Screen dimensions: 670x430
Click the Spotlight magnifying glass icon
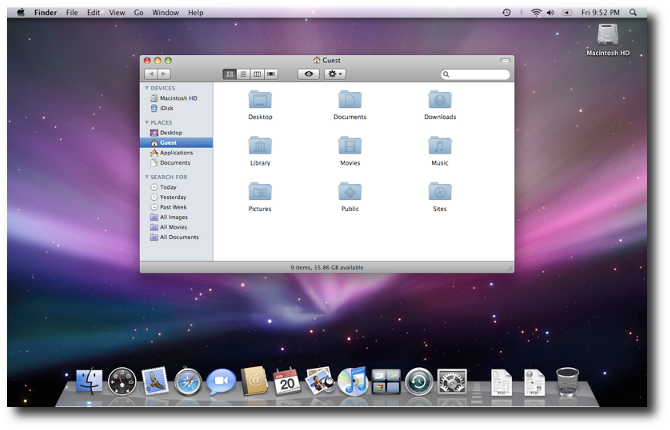click(633, 13)
